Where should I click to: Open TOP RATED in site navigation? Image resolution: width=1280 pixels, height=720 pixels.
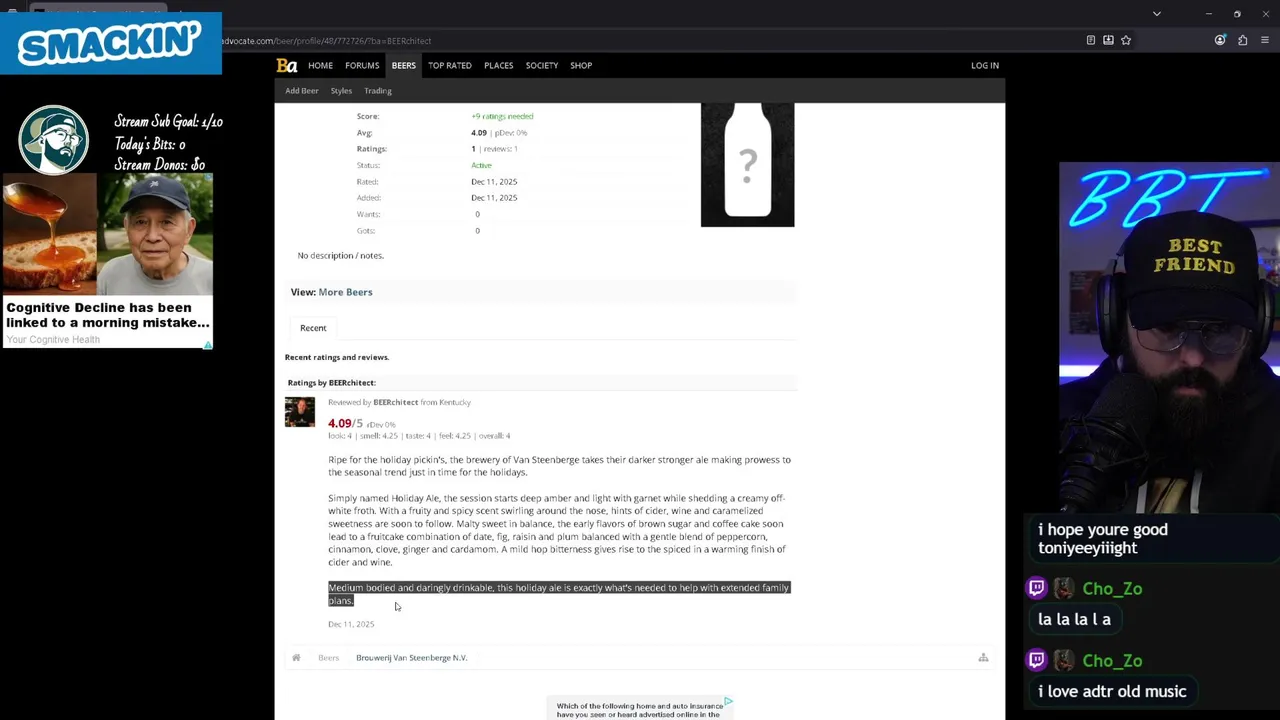pos(450,65)
